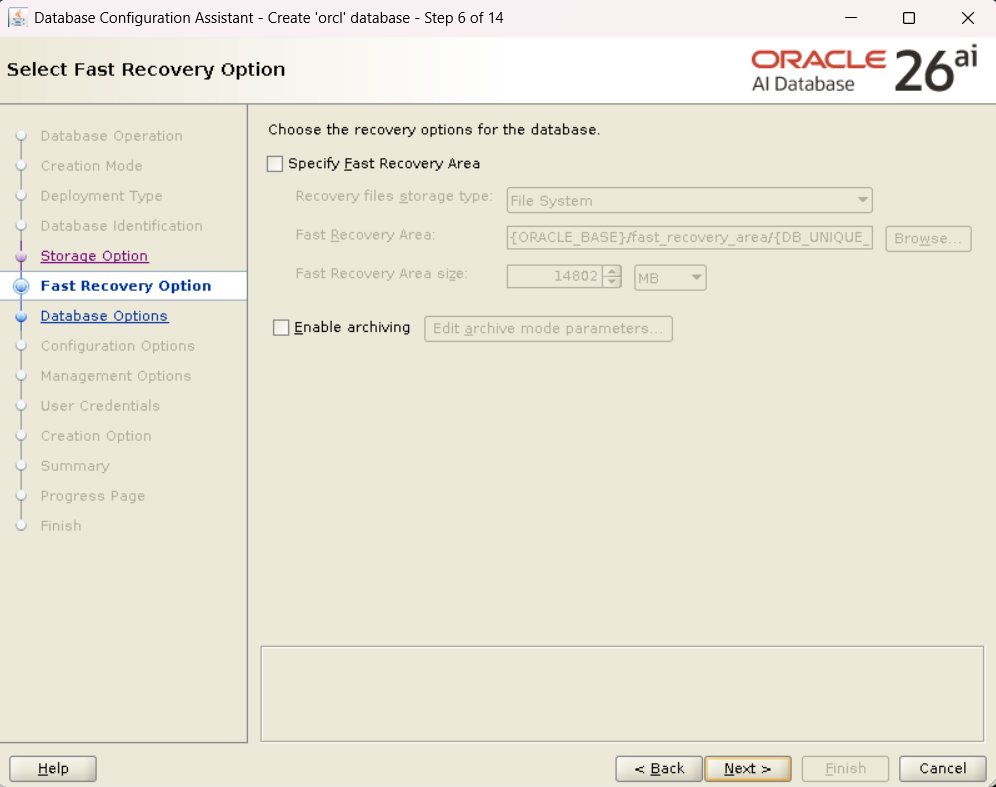
Task: Go back with the Back button
Action: tap(657, 768)
